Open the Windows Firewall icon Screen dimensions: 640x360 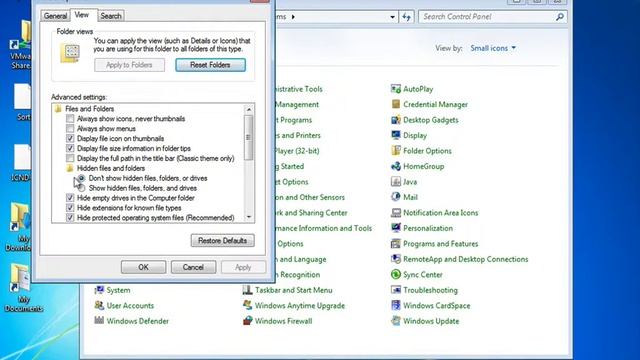click(x=247, y=321)
